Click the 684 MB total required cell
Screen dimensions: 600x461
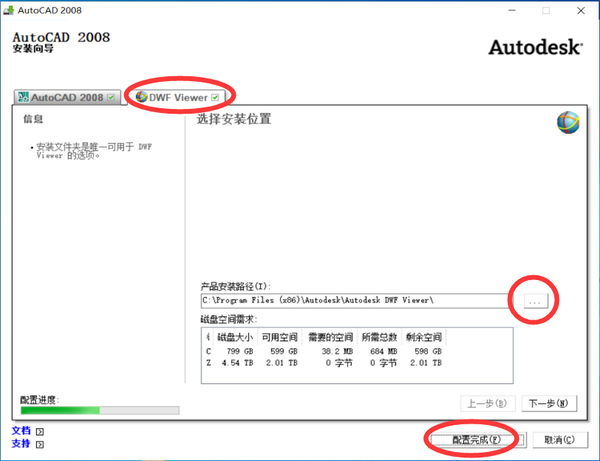[x=384, y=351]
